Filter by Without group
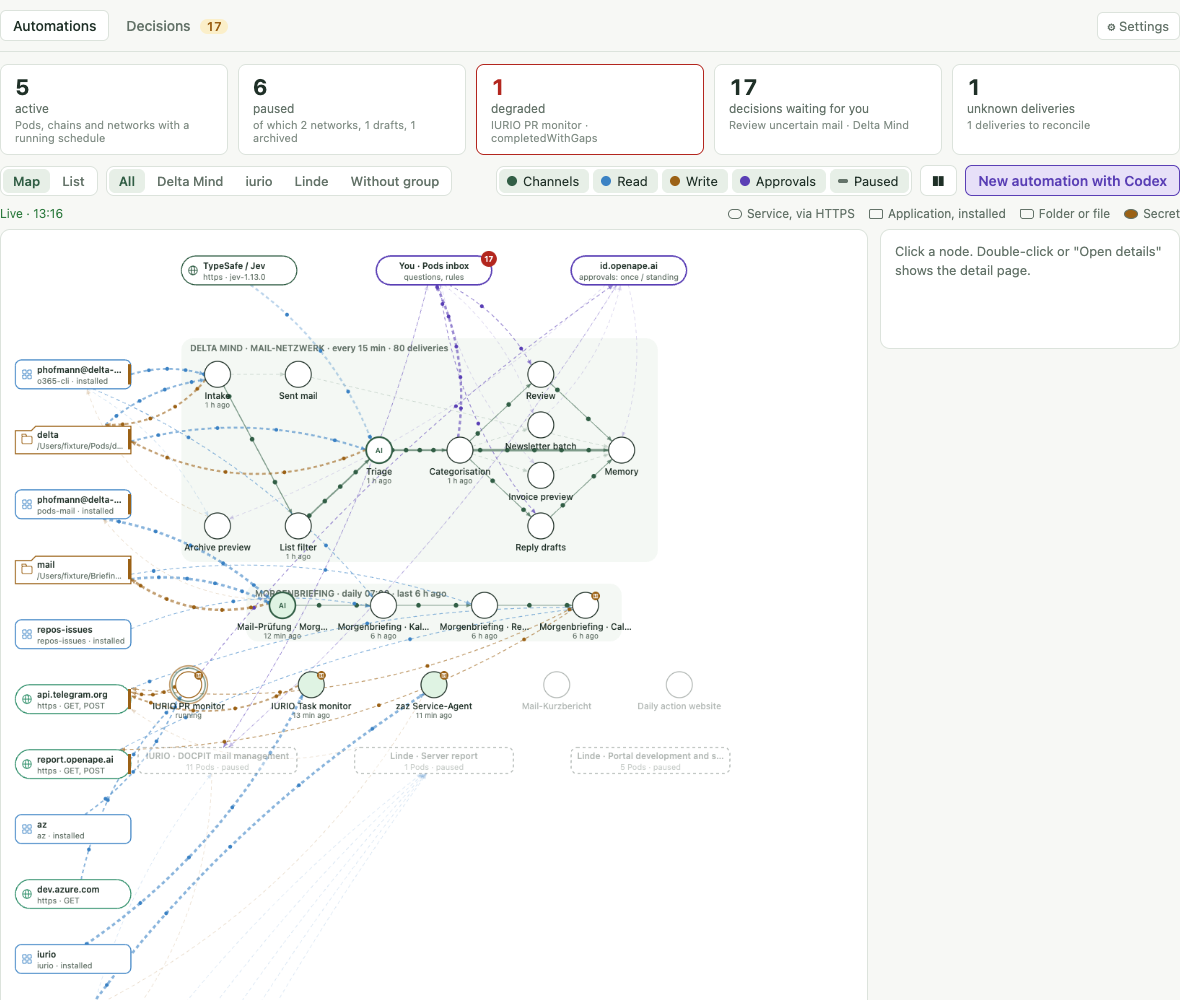Image resolution: width=1180 pixels, height=1000 pixels. tap(394, 181)
